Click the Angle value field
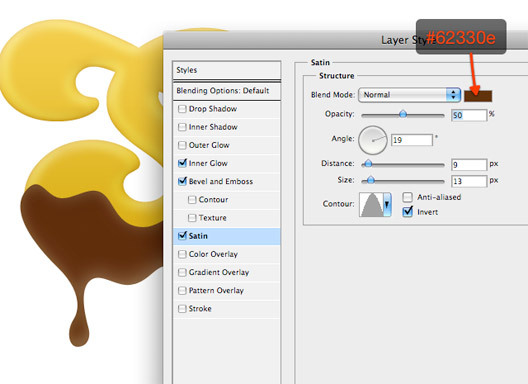Screen dimensions: 528x384 pos(412,140)
